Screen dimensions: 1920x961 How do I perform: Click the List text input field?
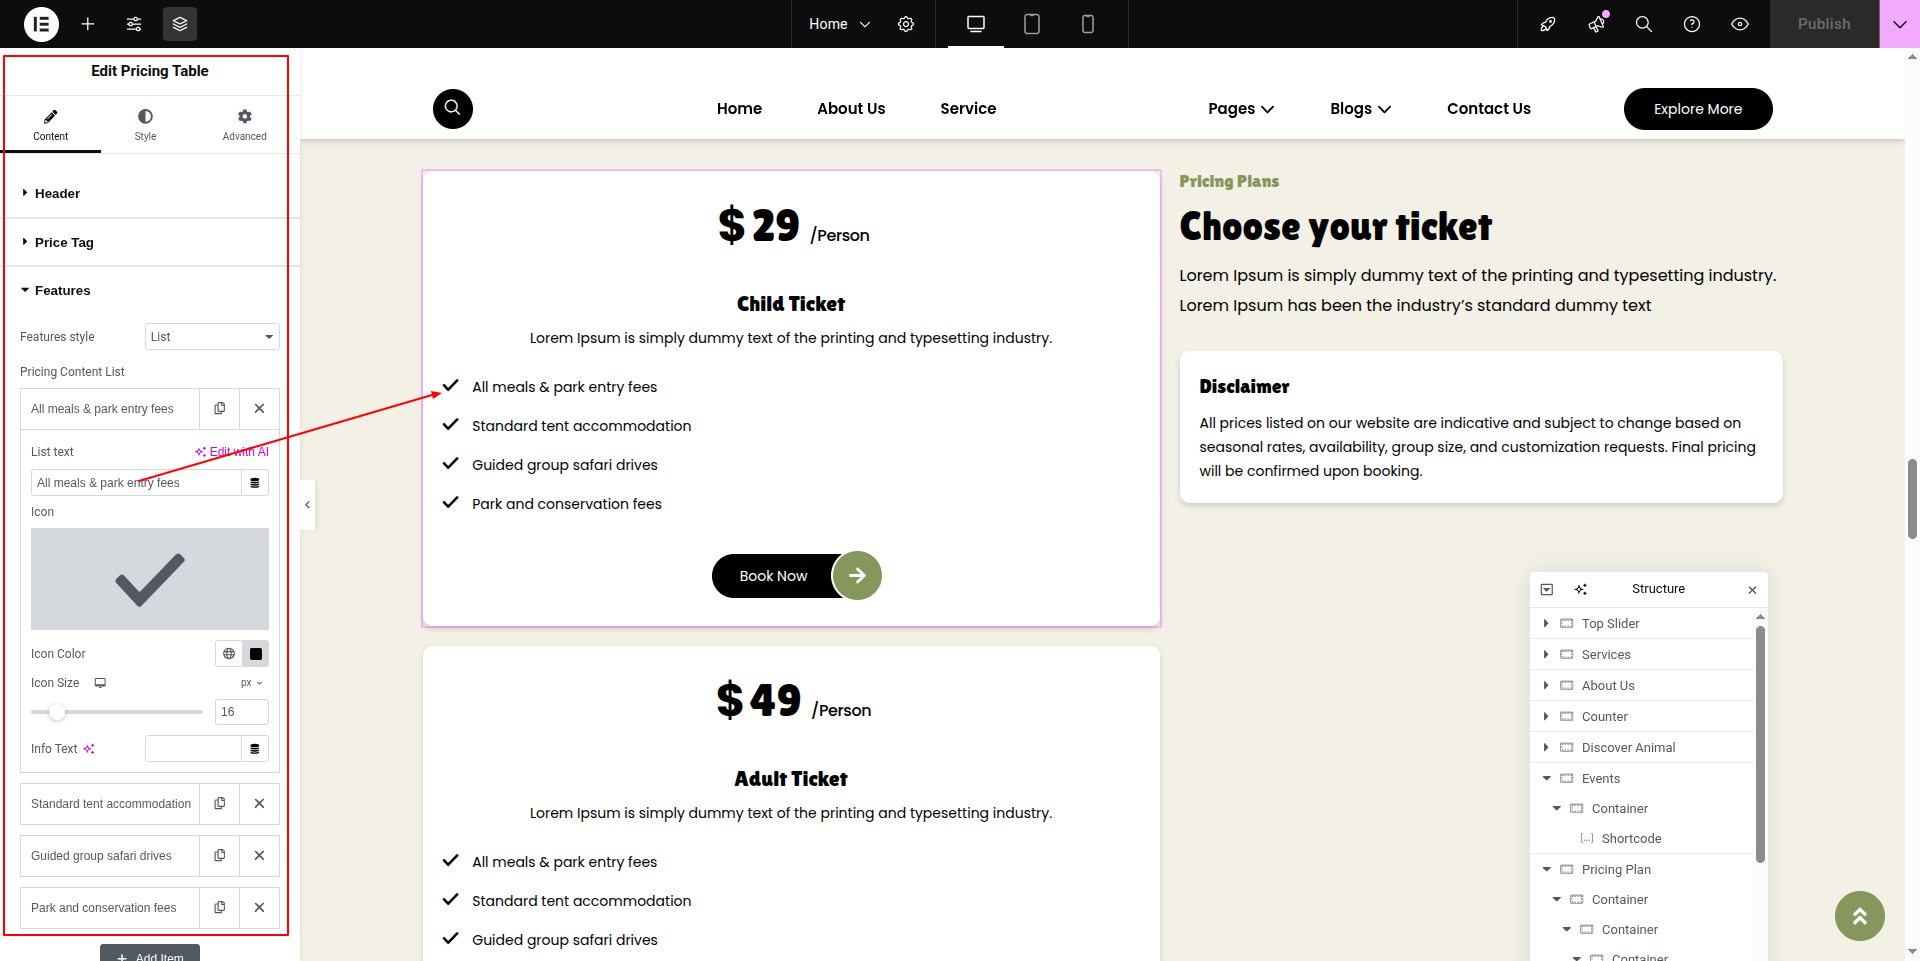[135, 483]
